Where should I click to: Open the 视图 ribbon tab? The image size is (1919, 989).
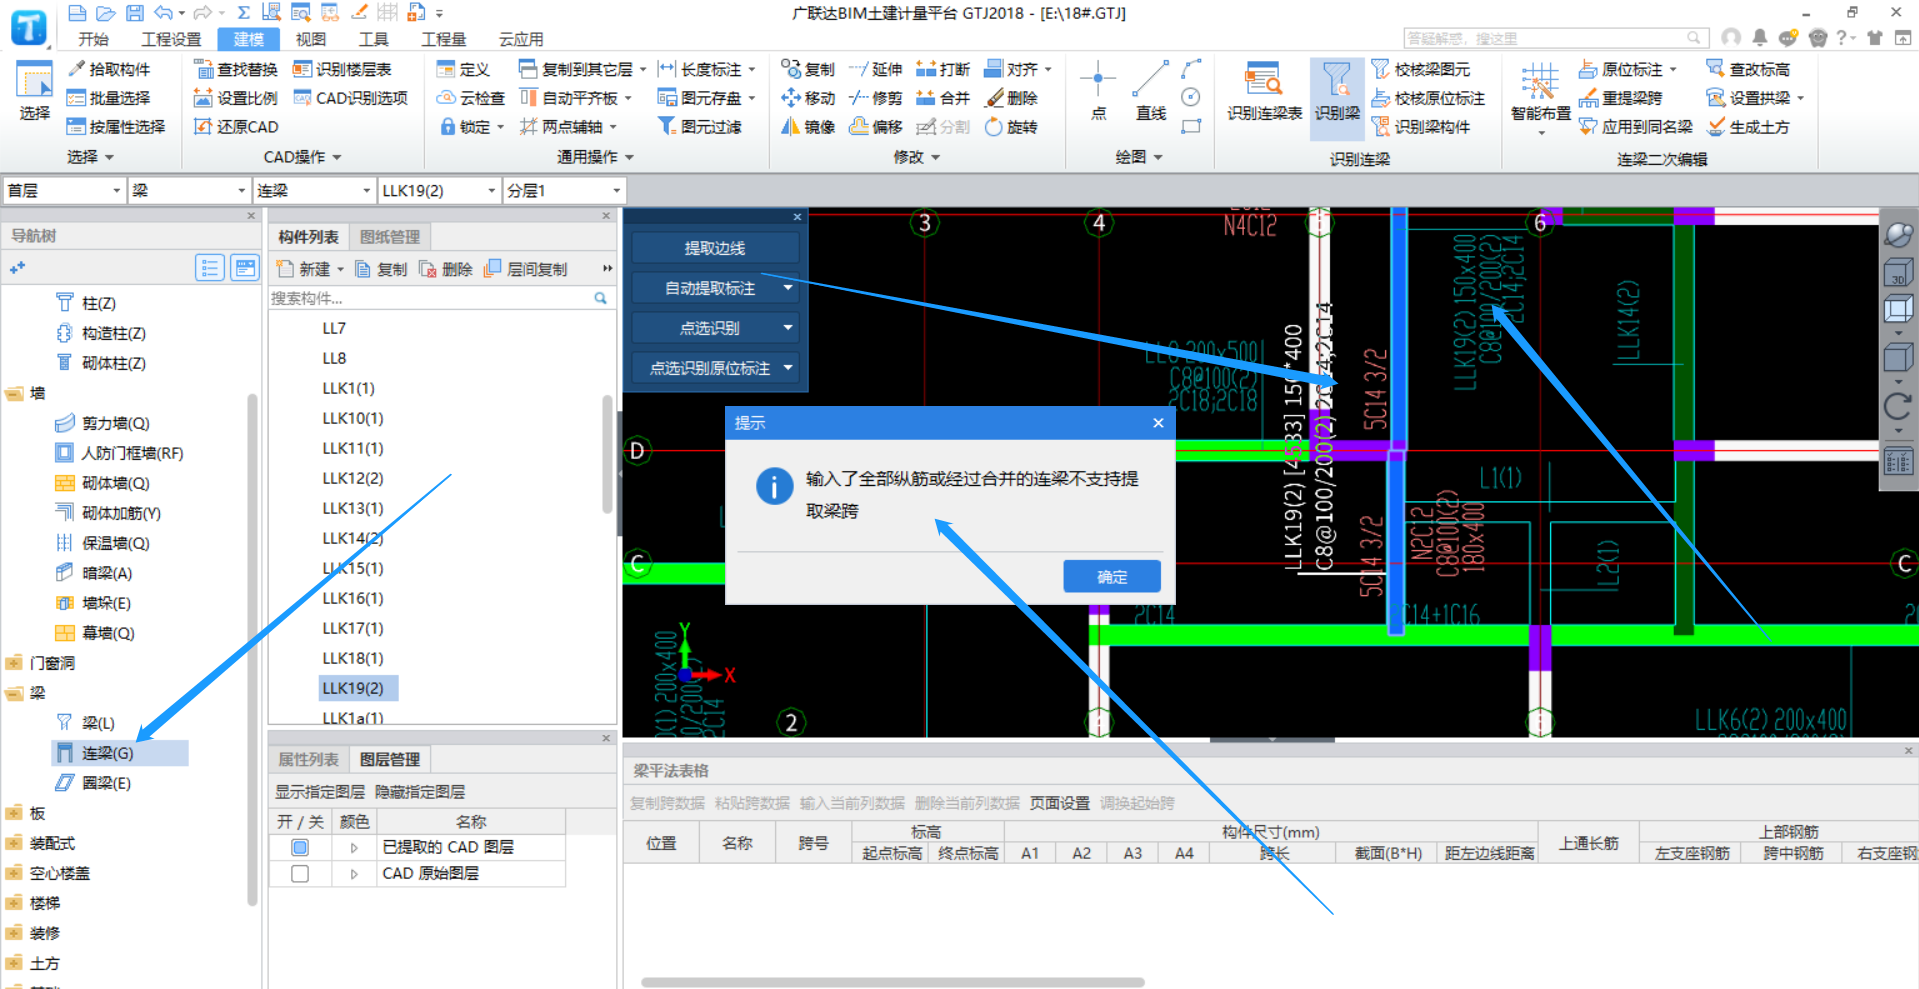point(311,39)
